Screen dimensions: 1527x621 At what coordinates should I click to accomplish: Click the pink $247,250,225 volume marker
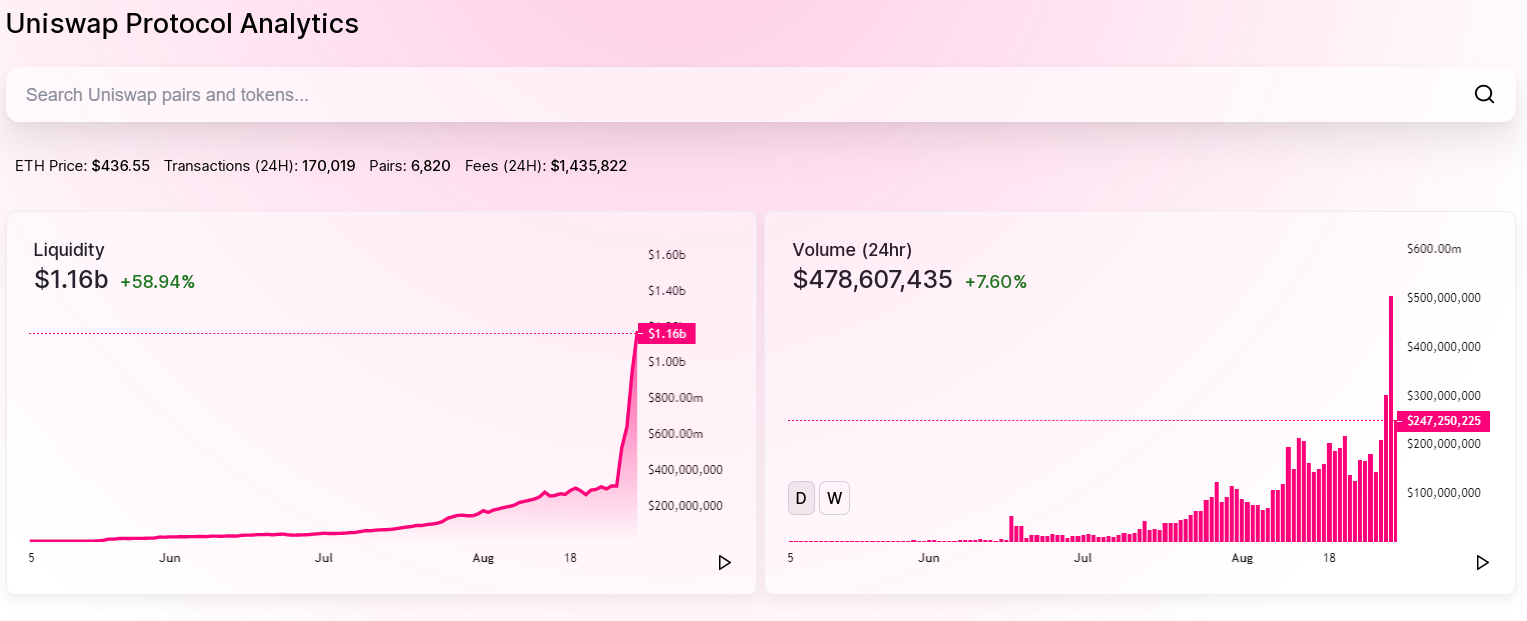pos(1443,421)
